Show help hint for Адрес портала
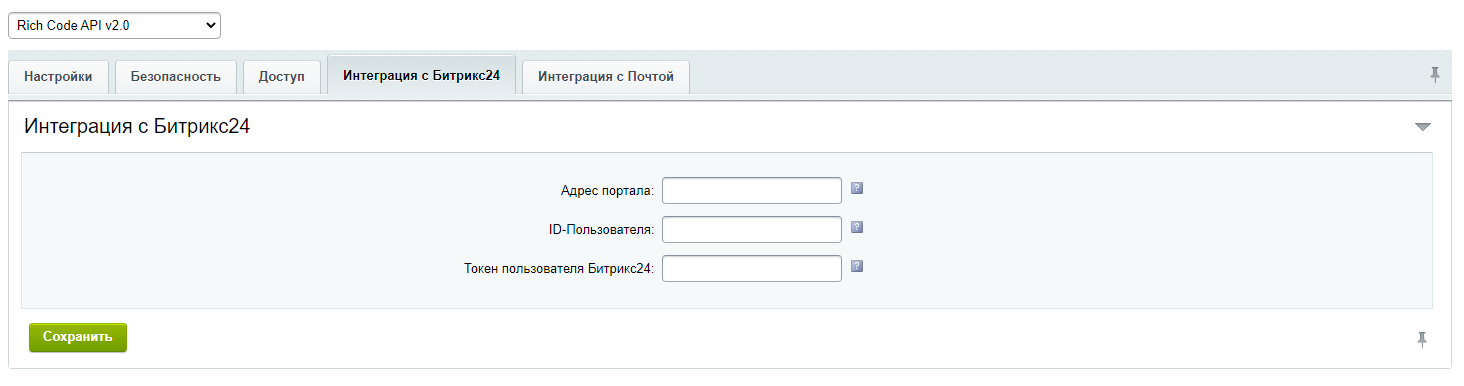1464x386 pixels. [x=857, y=188]
